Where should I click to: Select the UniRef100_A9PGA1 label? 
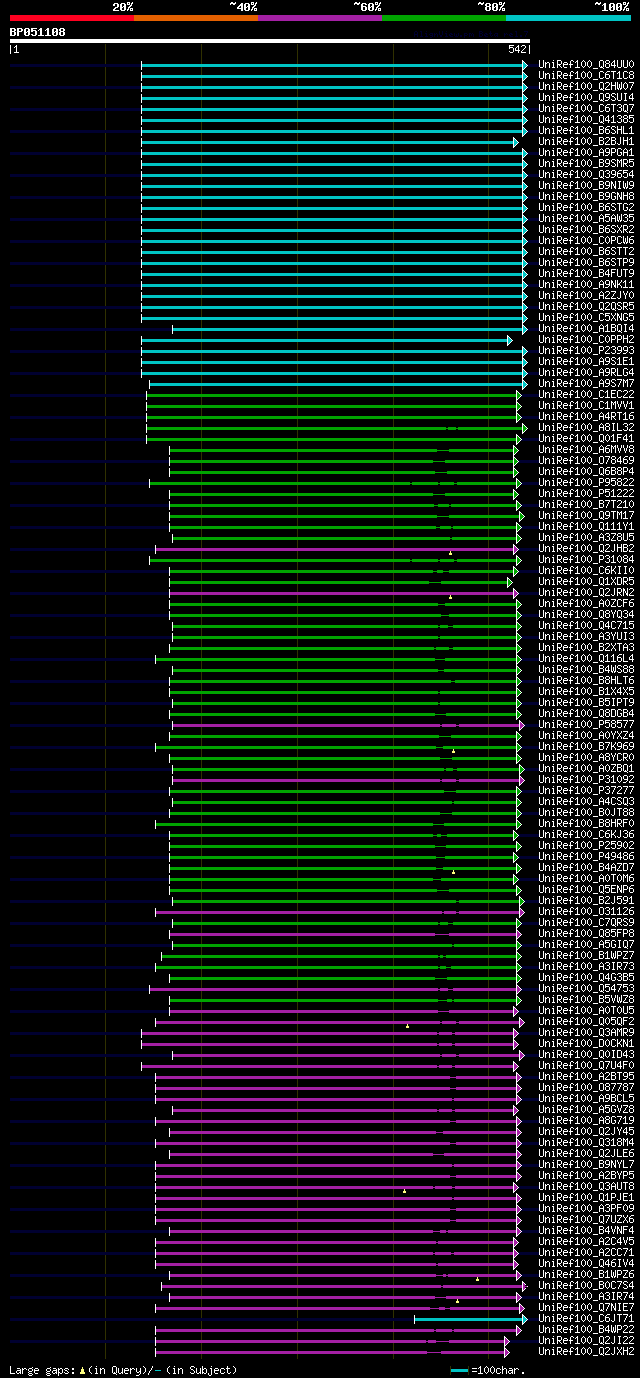[586, 152]
